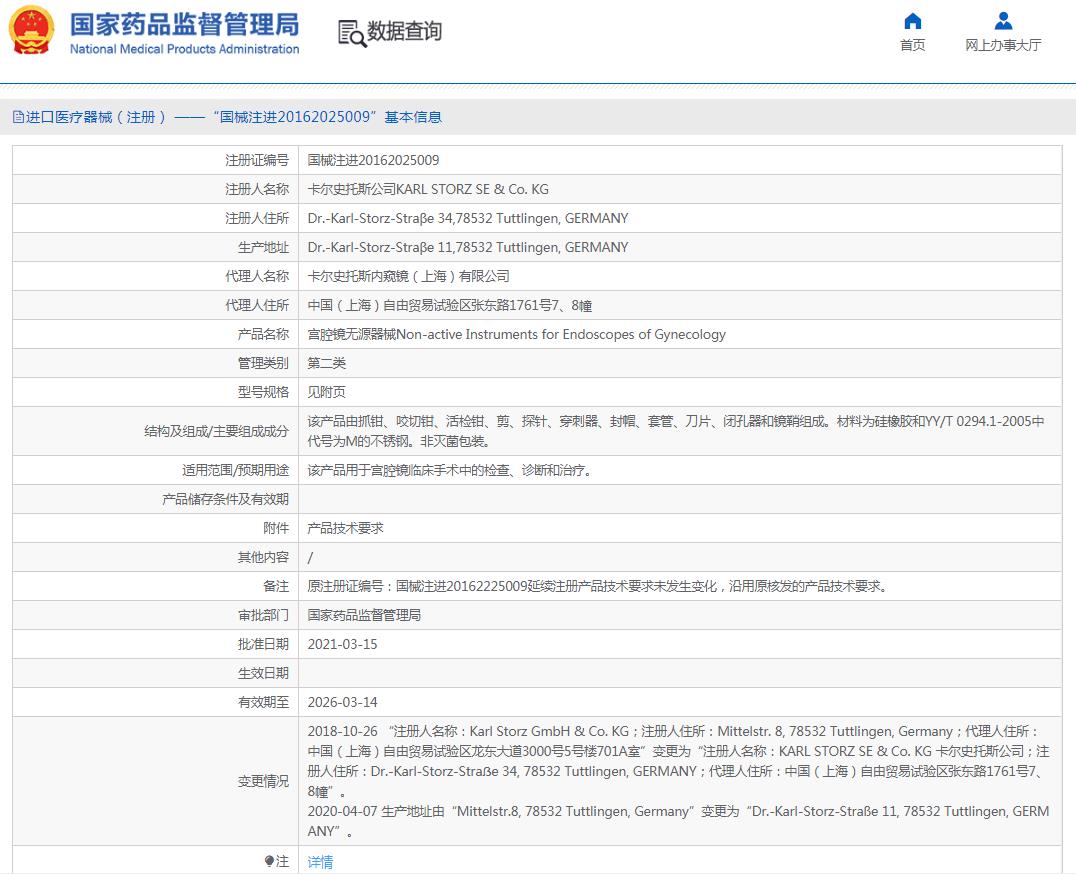1076x875 pixels.
Task: Click agent address 张东路1761号7、8幢
Action: point(449,305)
